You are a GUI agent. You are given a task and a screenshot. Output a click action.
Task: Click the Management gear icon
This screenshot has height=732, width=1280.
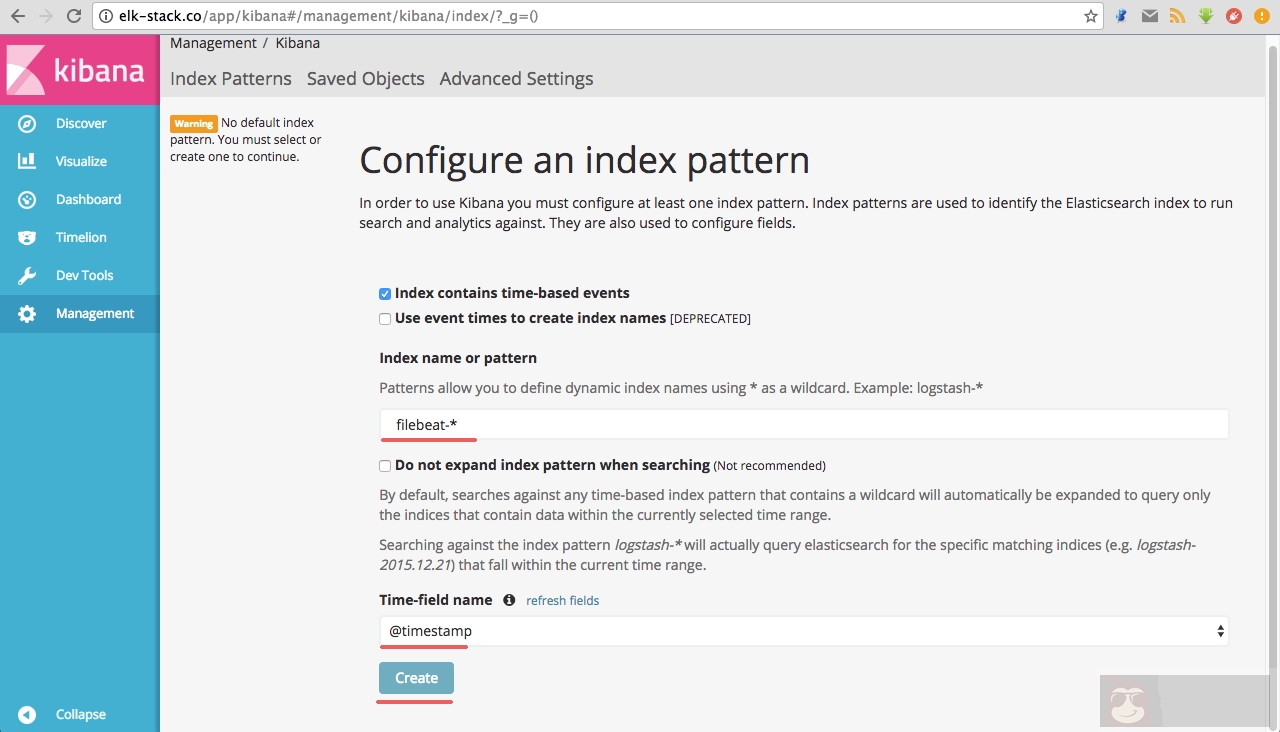(x=27, y=314)
